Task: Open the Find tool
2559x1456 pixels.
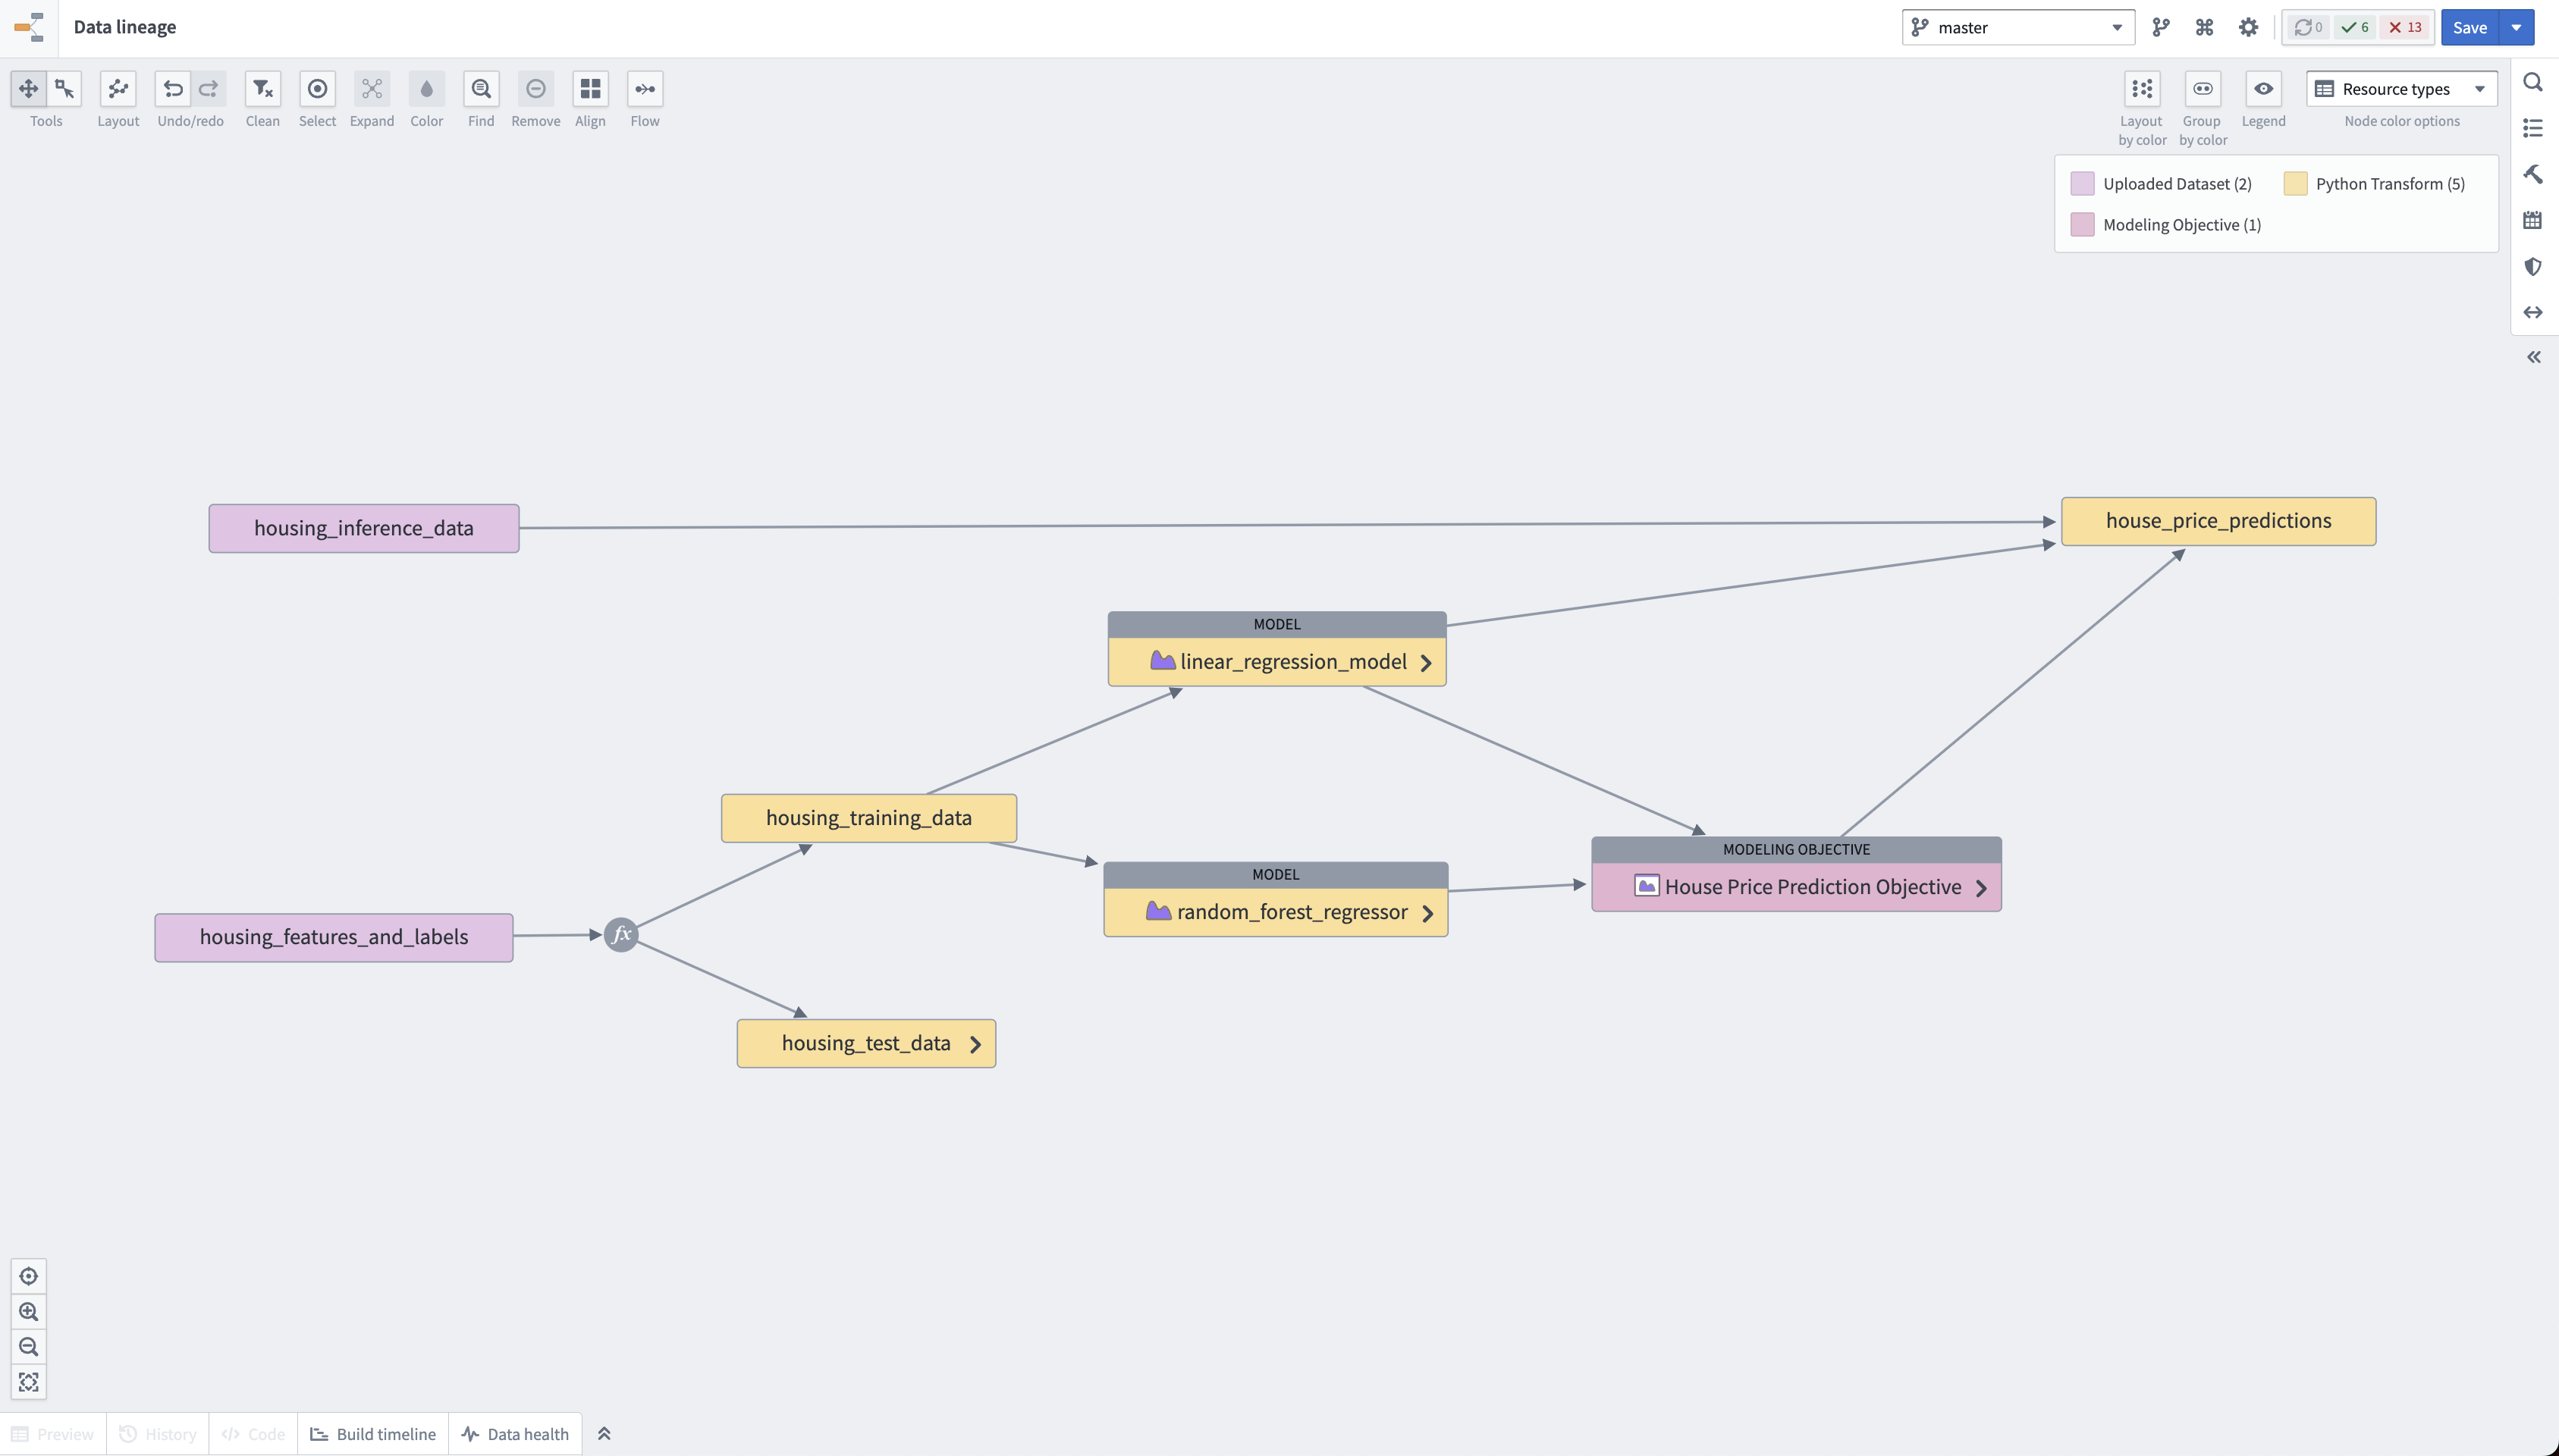Action: pos(481,89)
